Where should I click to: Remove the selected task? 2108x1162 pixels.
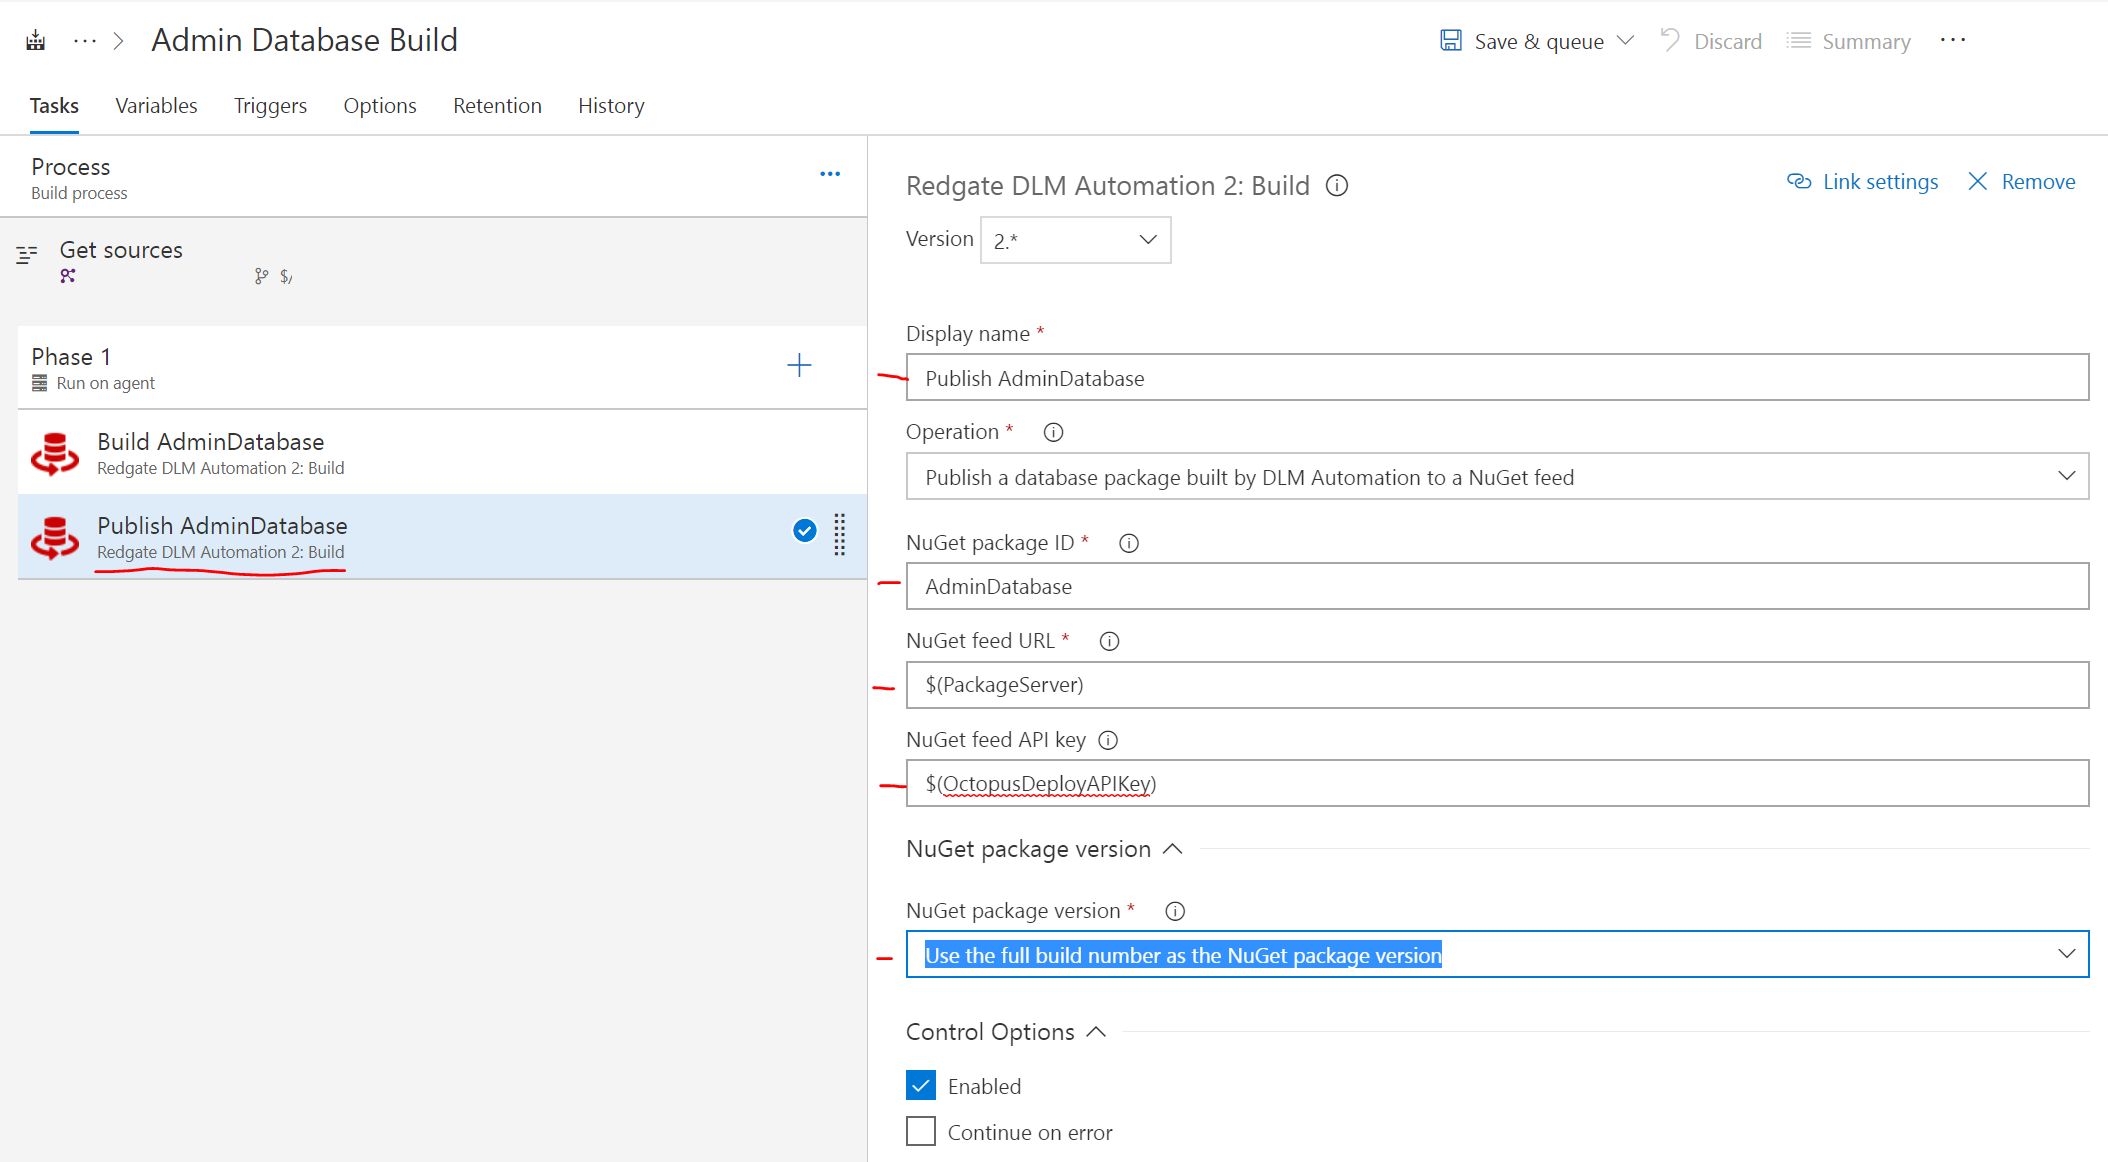coord(2022,182)
